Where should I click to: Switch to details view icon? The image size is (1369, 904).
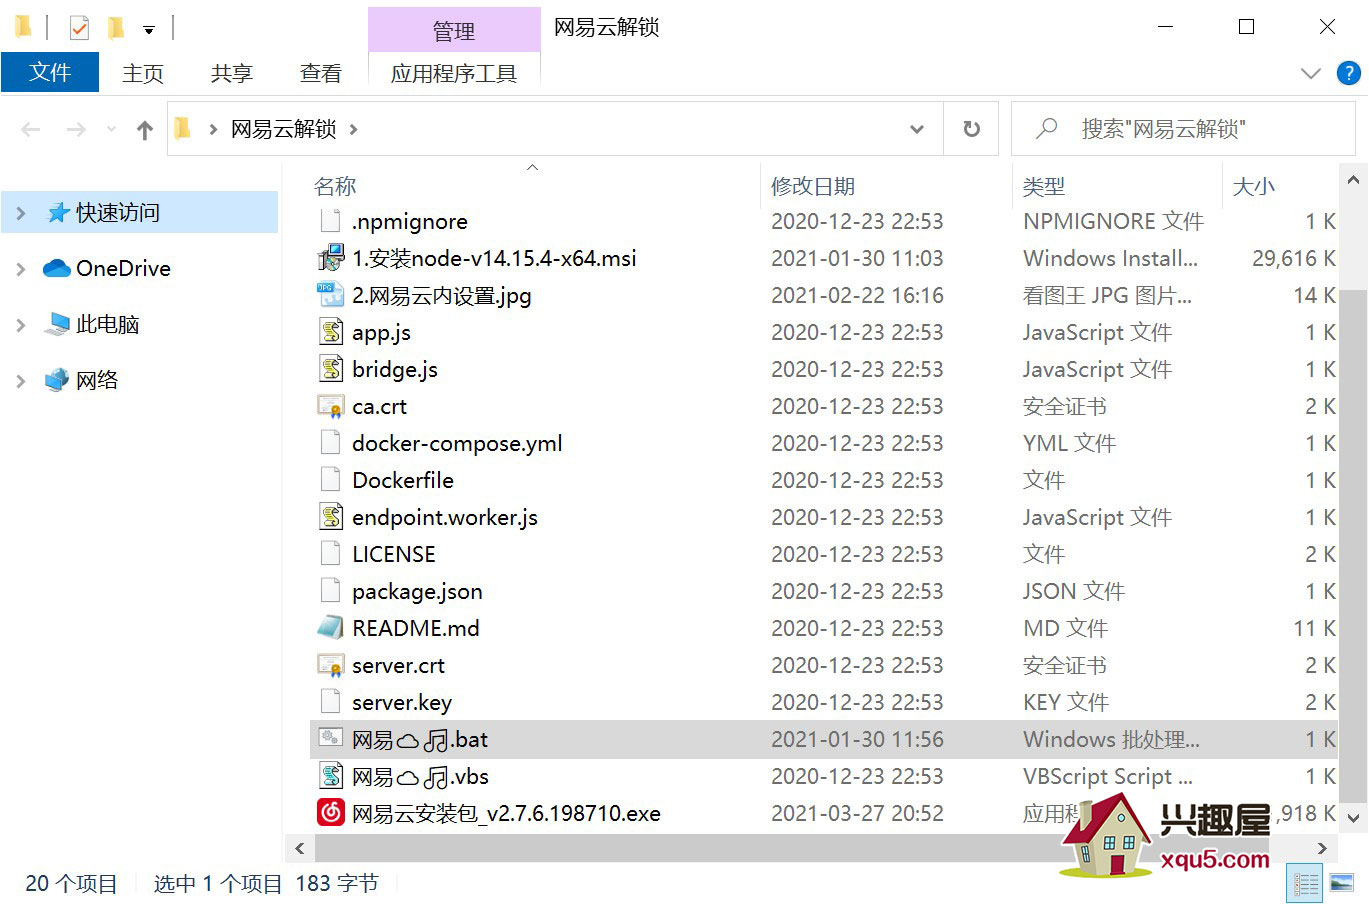point(1306,884)
